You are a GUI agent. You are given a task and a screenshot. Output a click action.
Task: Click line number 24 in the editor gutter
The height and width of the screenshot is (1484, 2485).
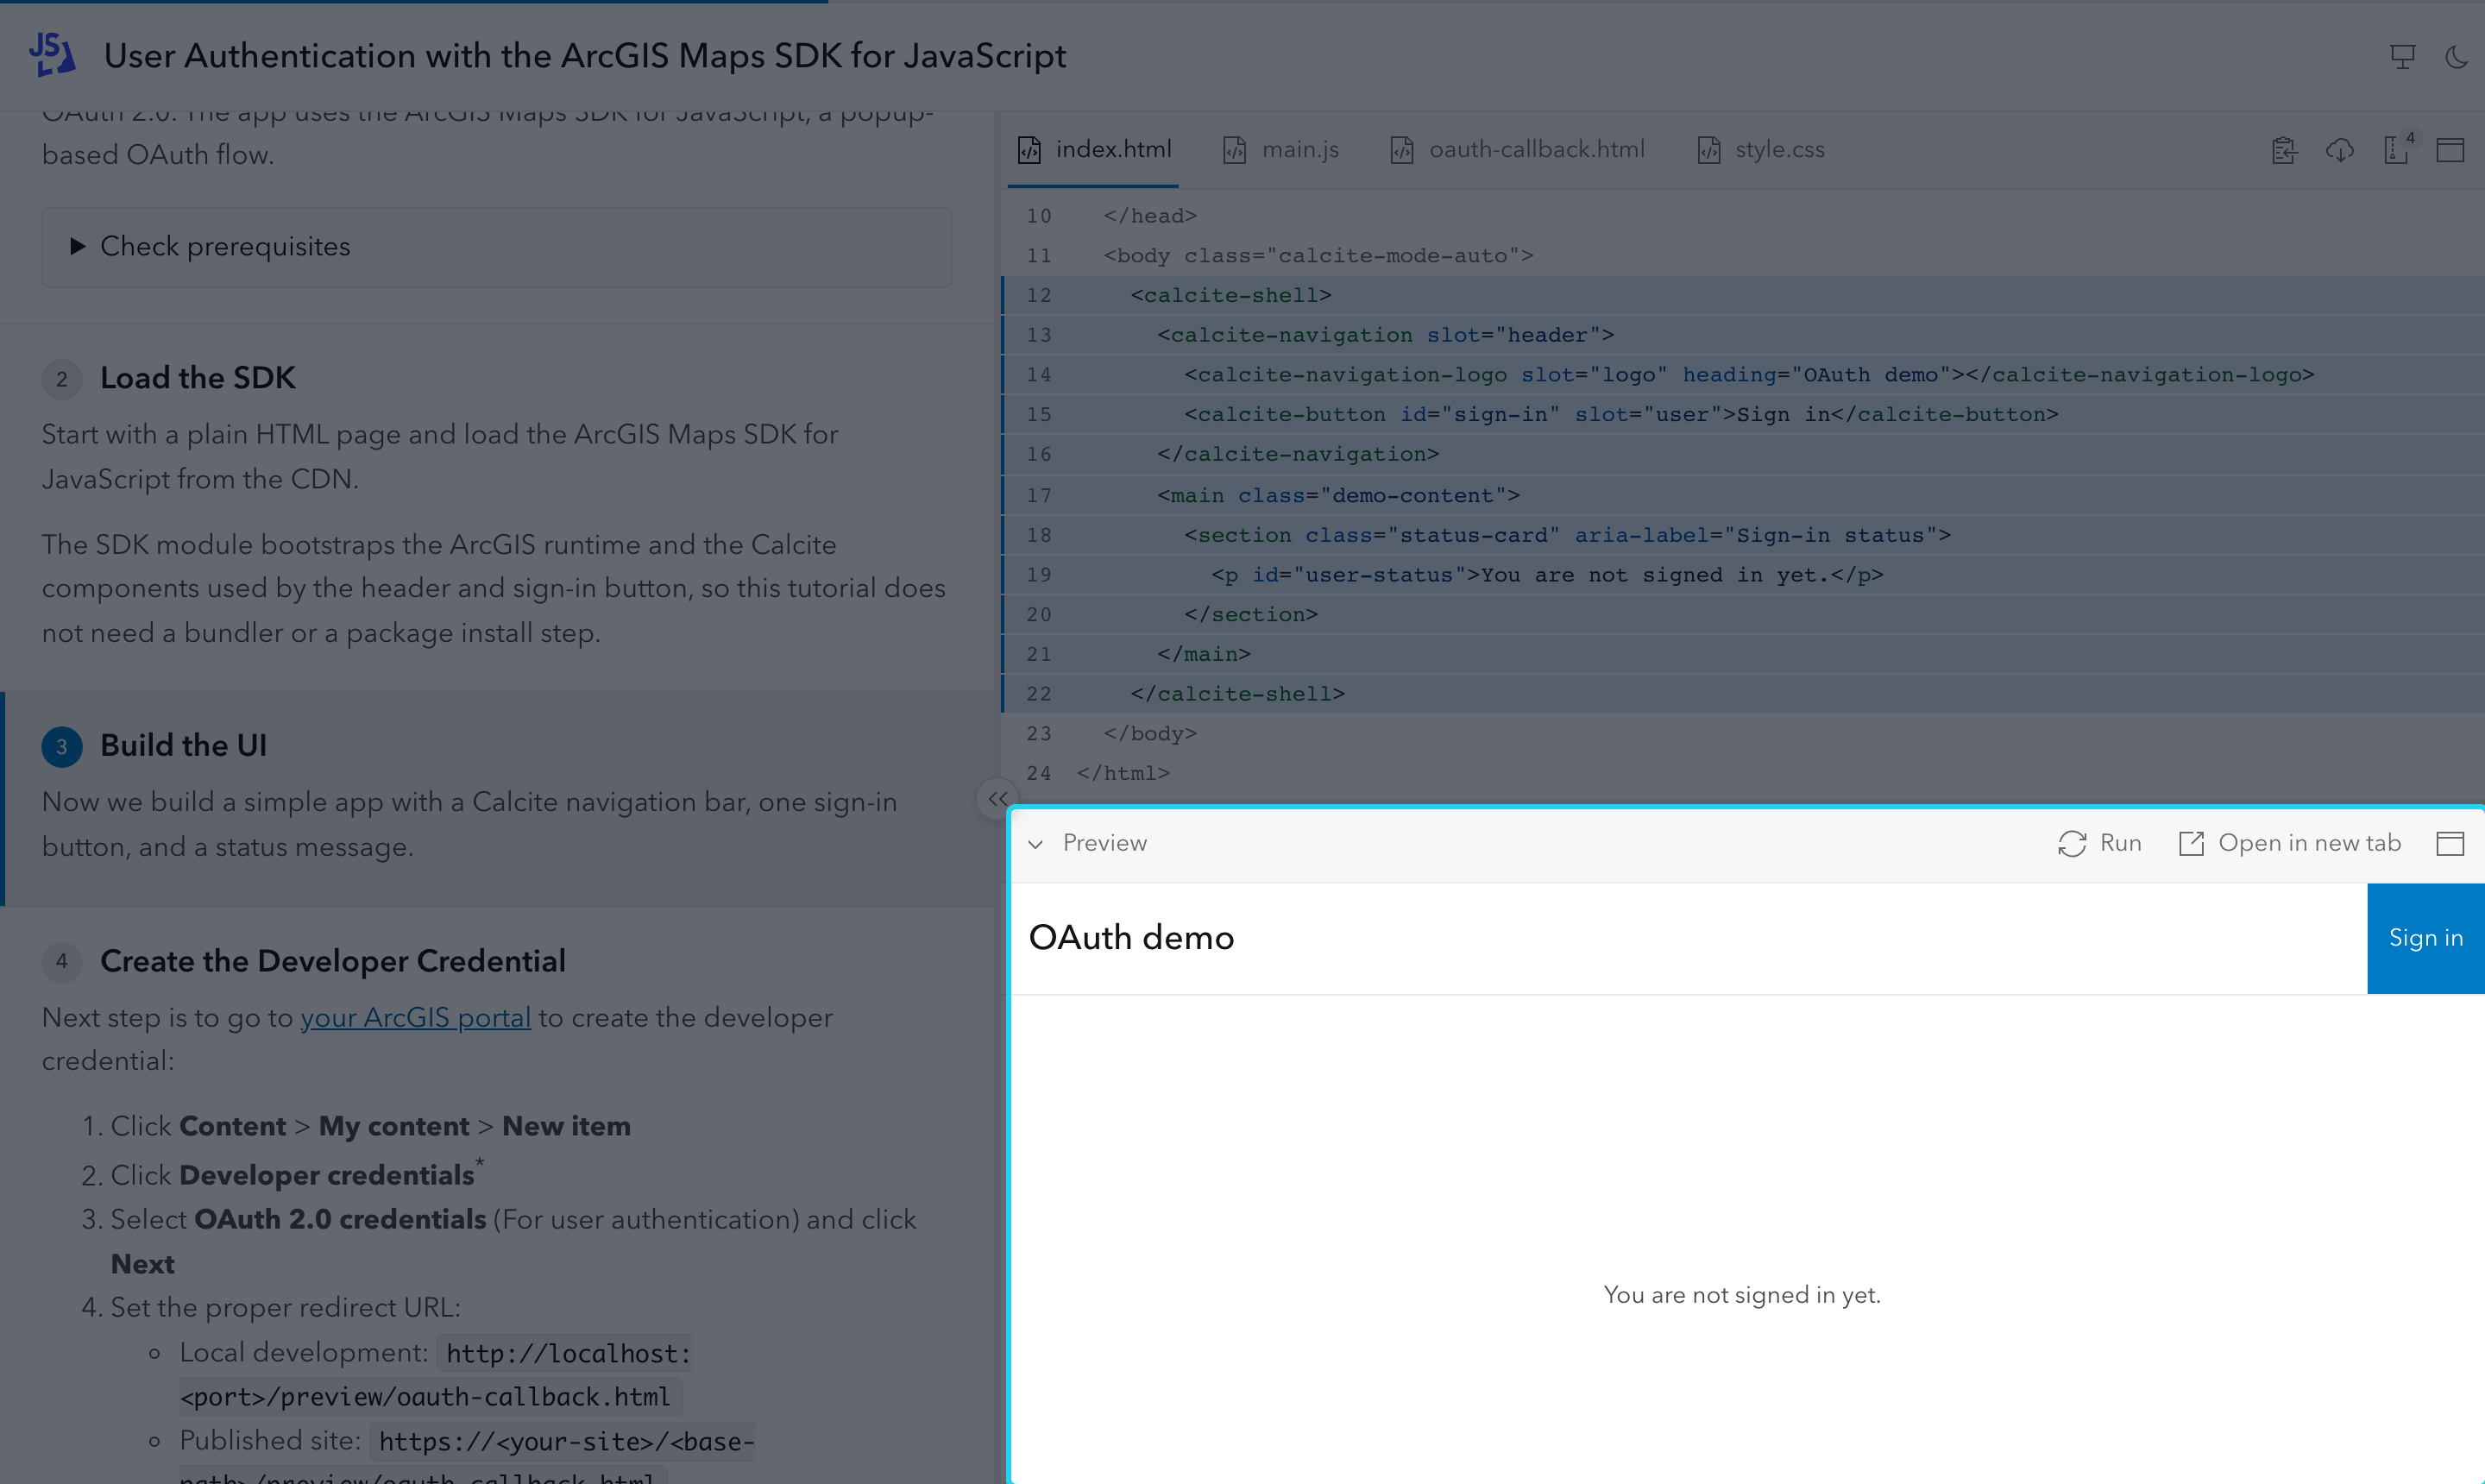[x=1039, y=773]
